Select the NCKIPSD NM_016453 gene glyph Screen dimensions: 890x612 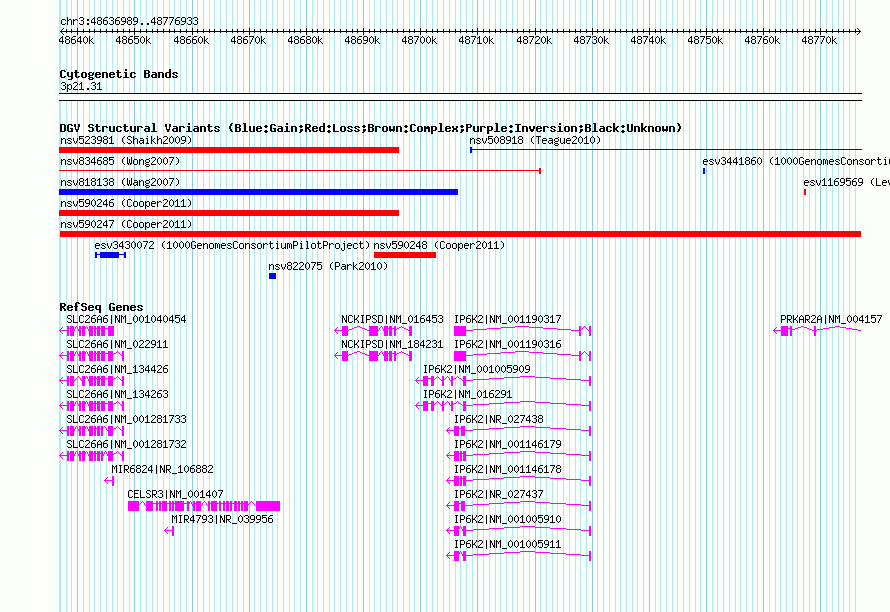373,331
